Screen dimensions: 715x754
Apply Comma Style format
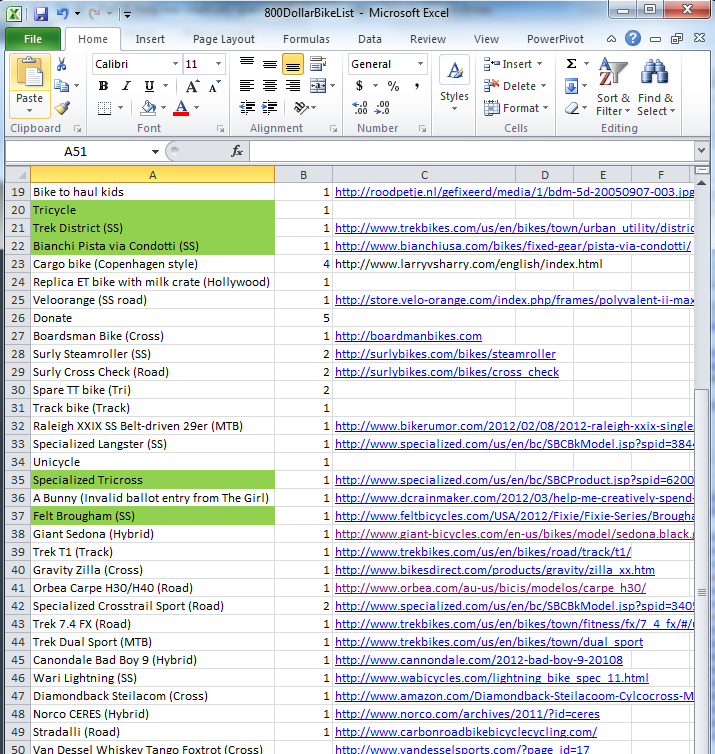pos(416,86)
